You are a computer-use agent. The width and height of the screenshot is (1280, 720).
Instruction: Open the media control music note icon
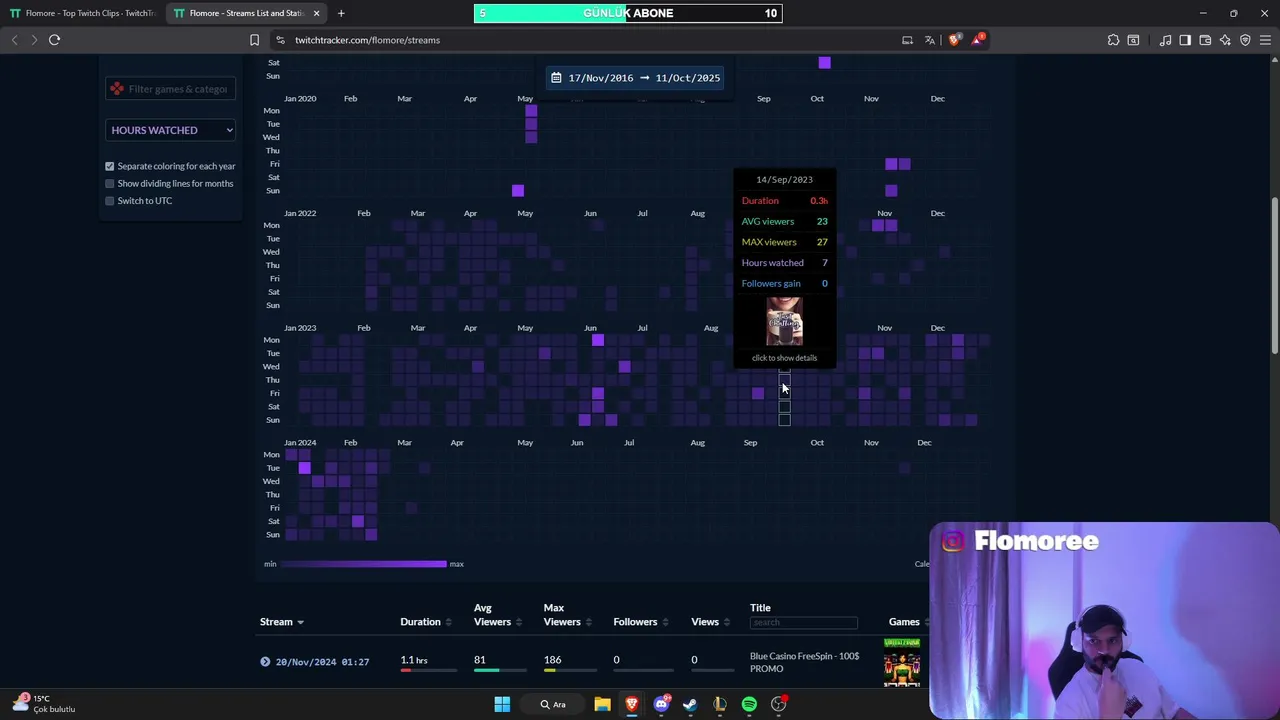(1165, 40)
